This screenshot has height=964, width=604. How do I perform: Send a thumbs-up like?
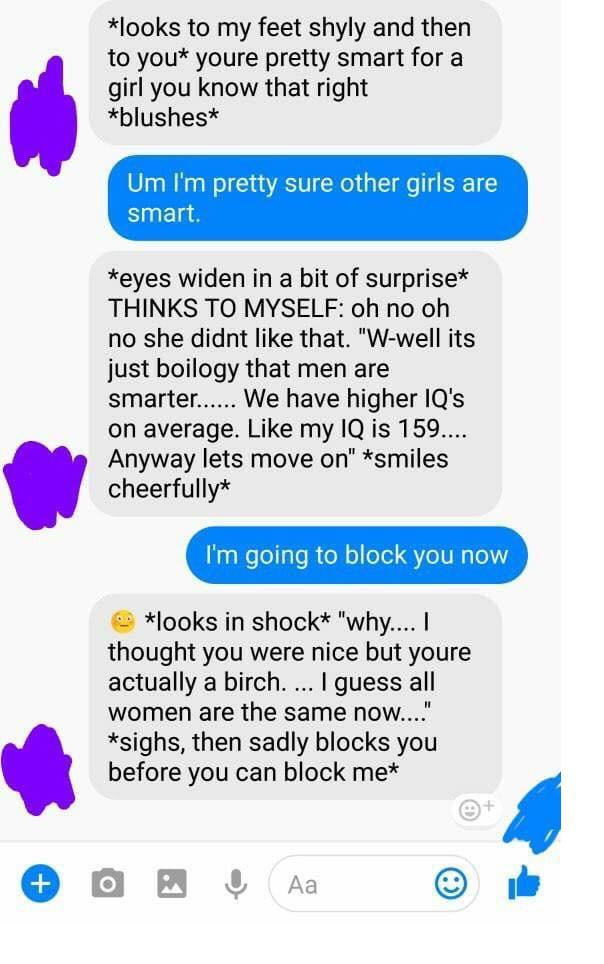point(523,882)
